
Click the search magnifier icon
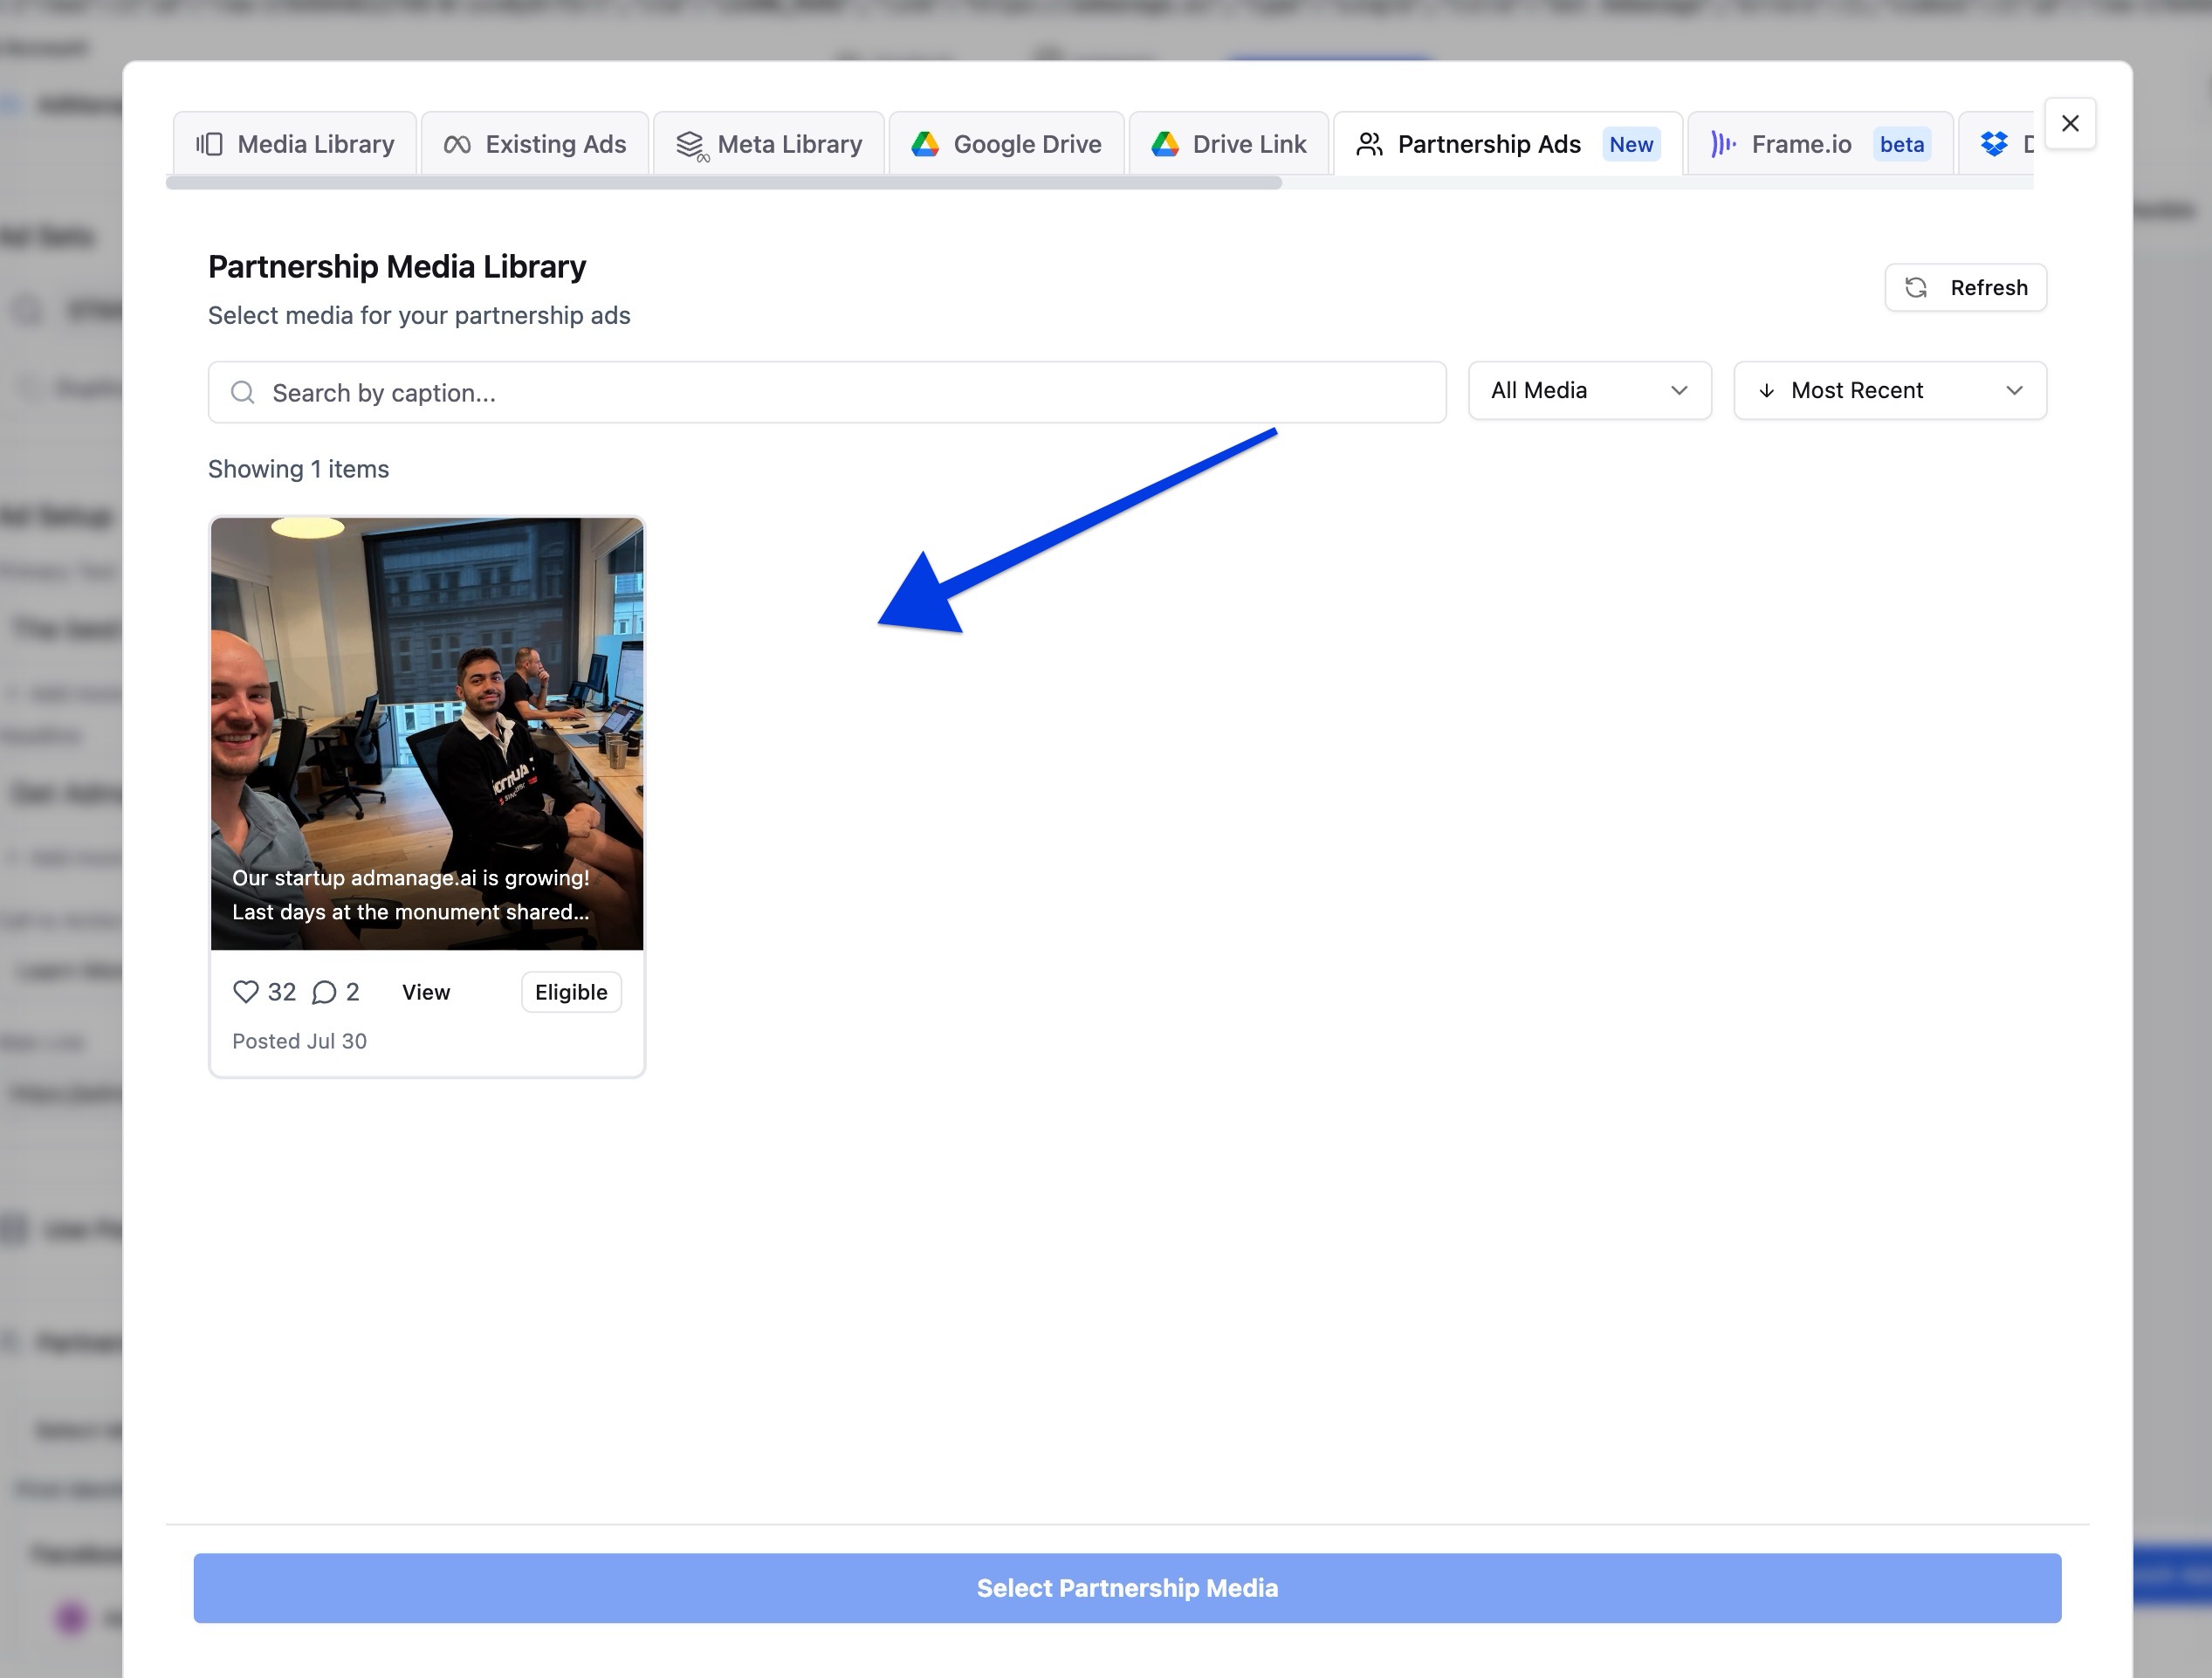243,392
